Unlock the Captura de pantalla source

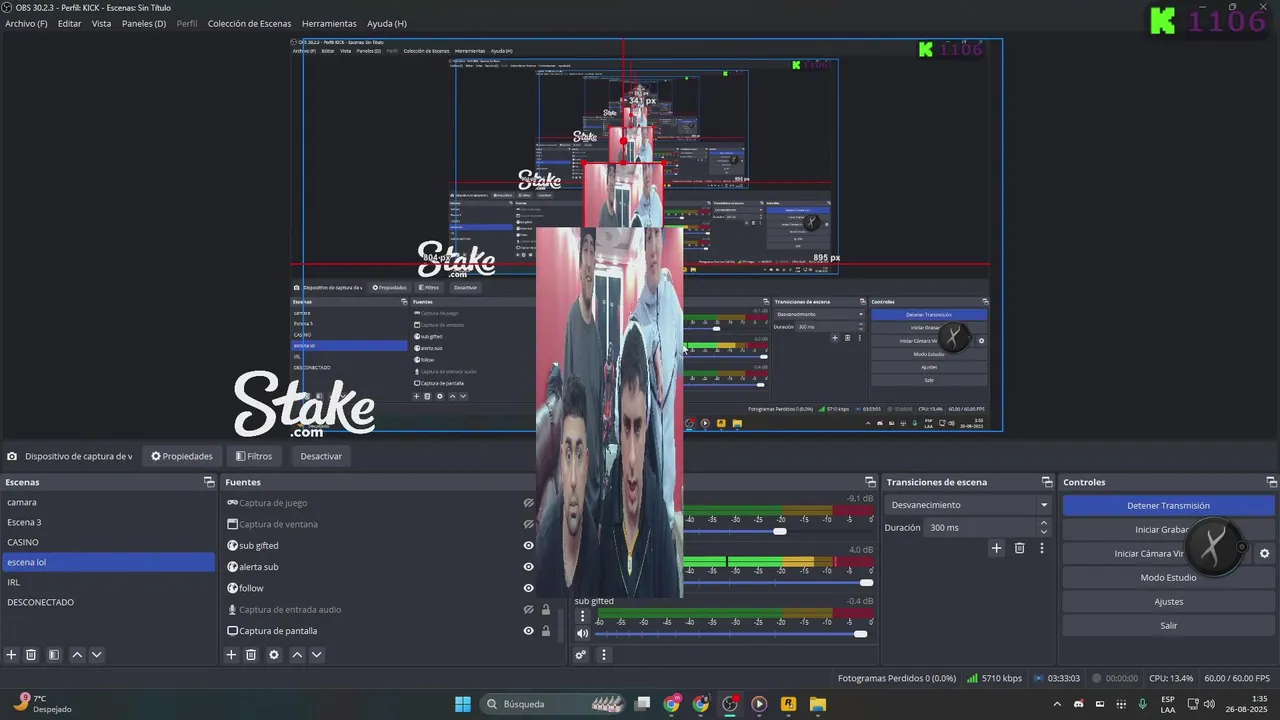(x=546, y=631)
